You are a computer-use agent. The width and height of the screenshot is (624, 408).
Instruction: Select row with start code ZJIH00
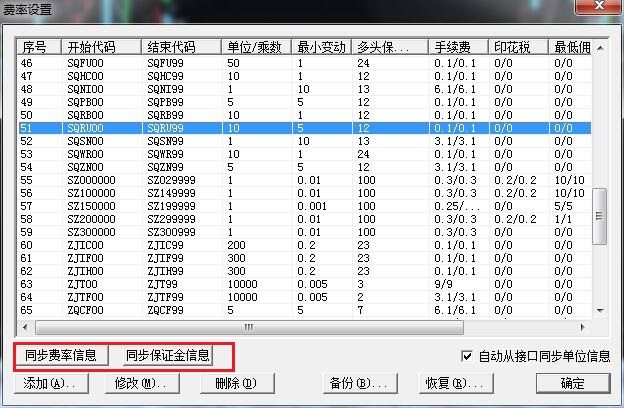pyautogui.click(x=304, y=271)
